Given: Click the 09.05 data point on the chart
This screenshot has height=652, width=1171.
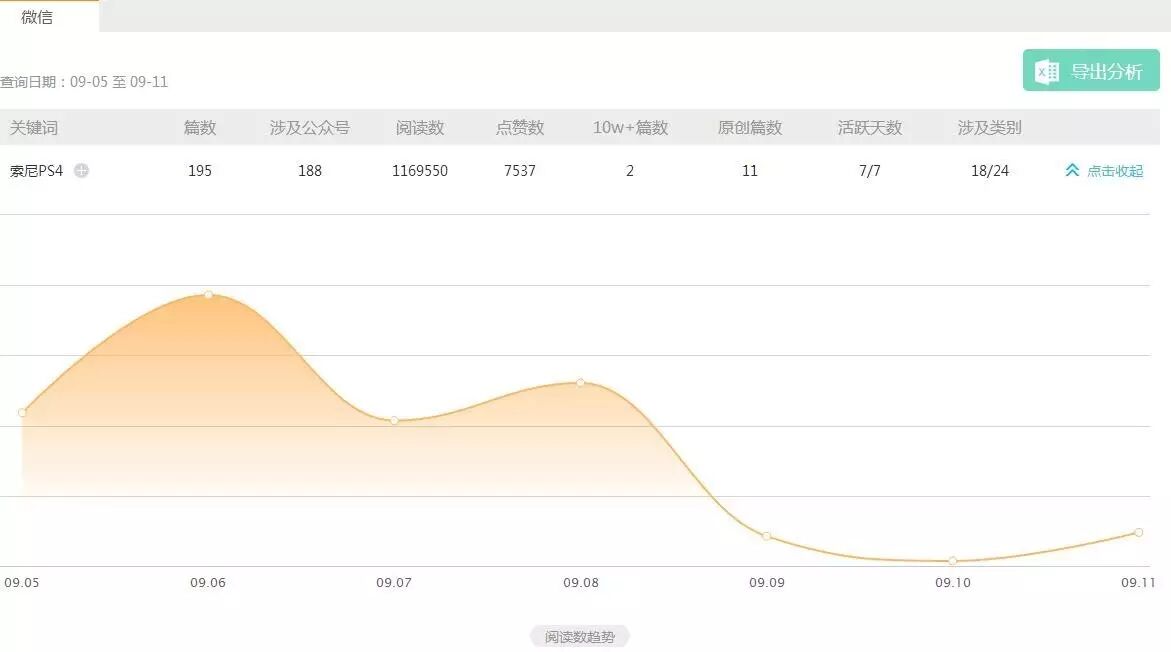Looking at the screenshot, I should tap(22, 412).
